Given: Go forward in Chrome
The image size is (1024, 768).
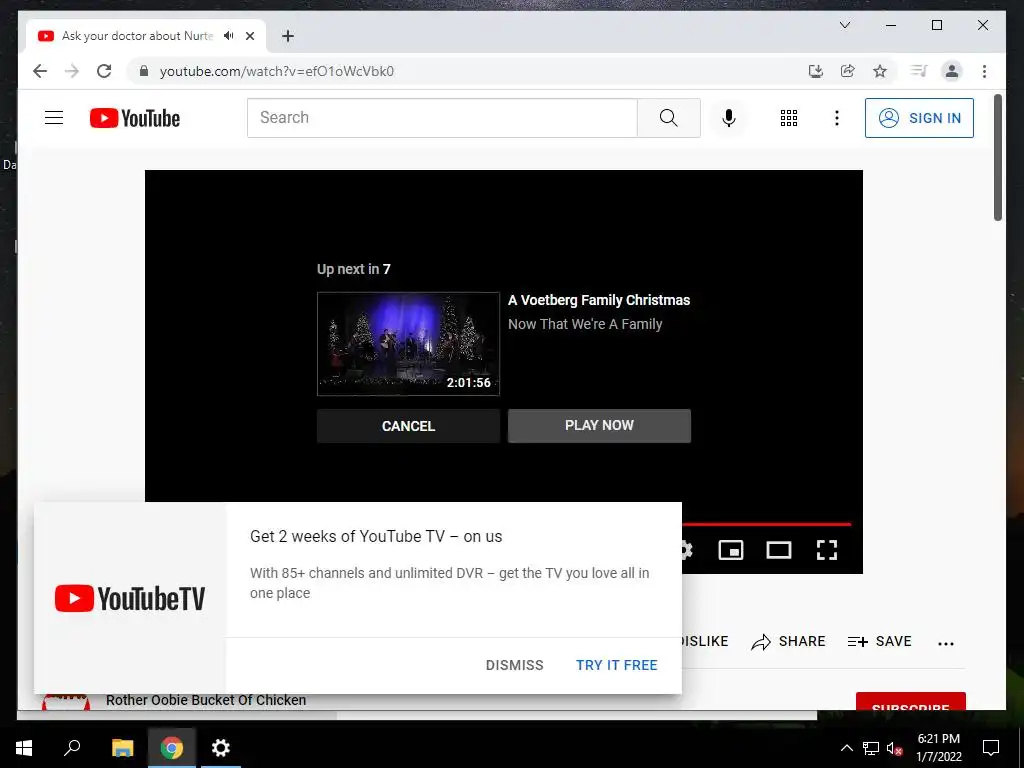Looking at the screenshot, I should coord(72,71).
